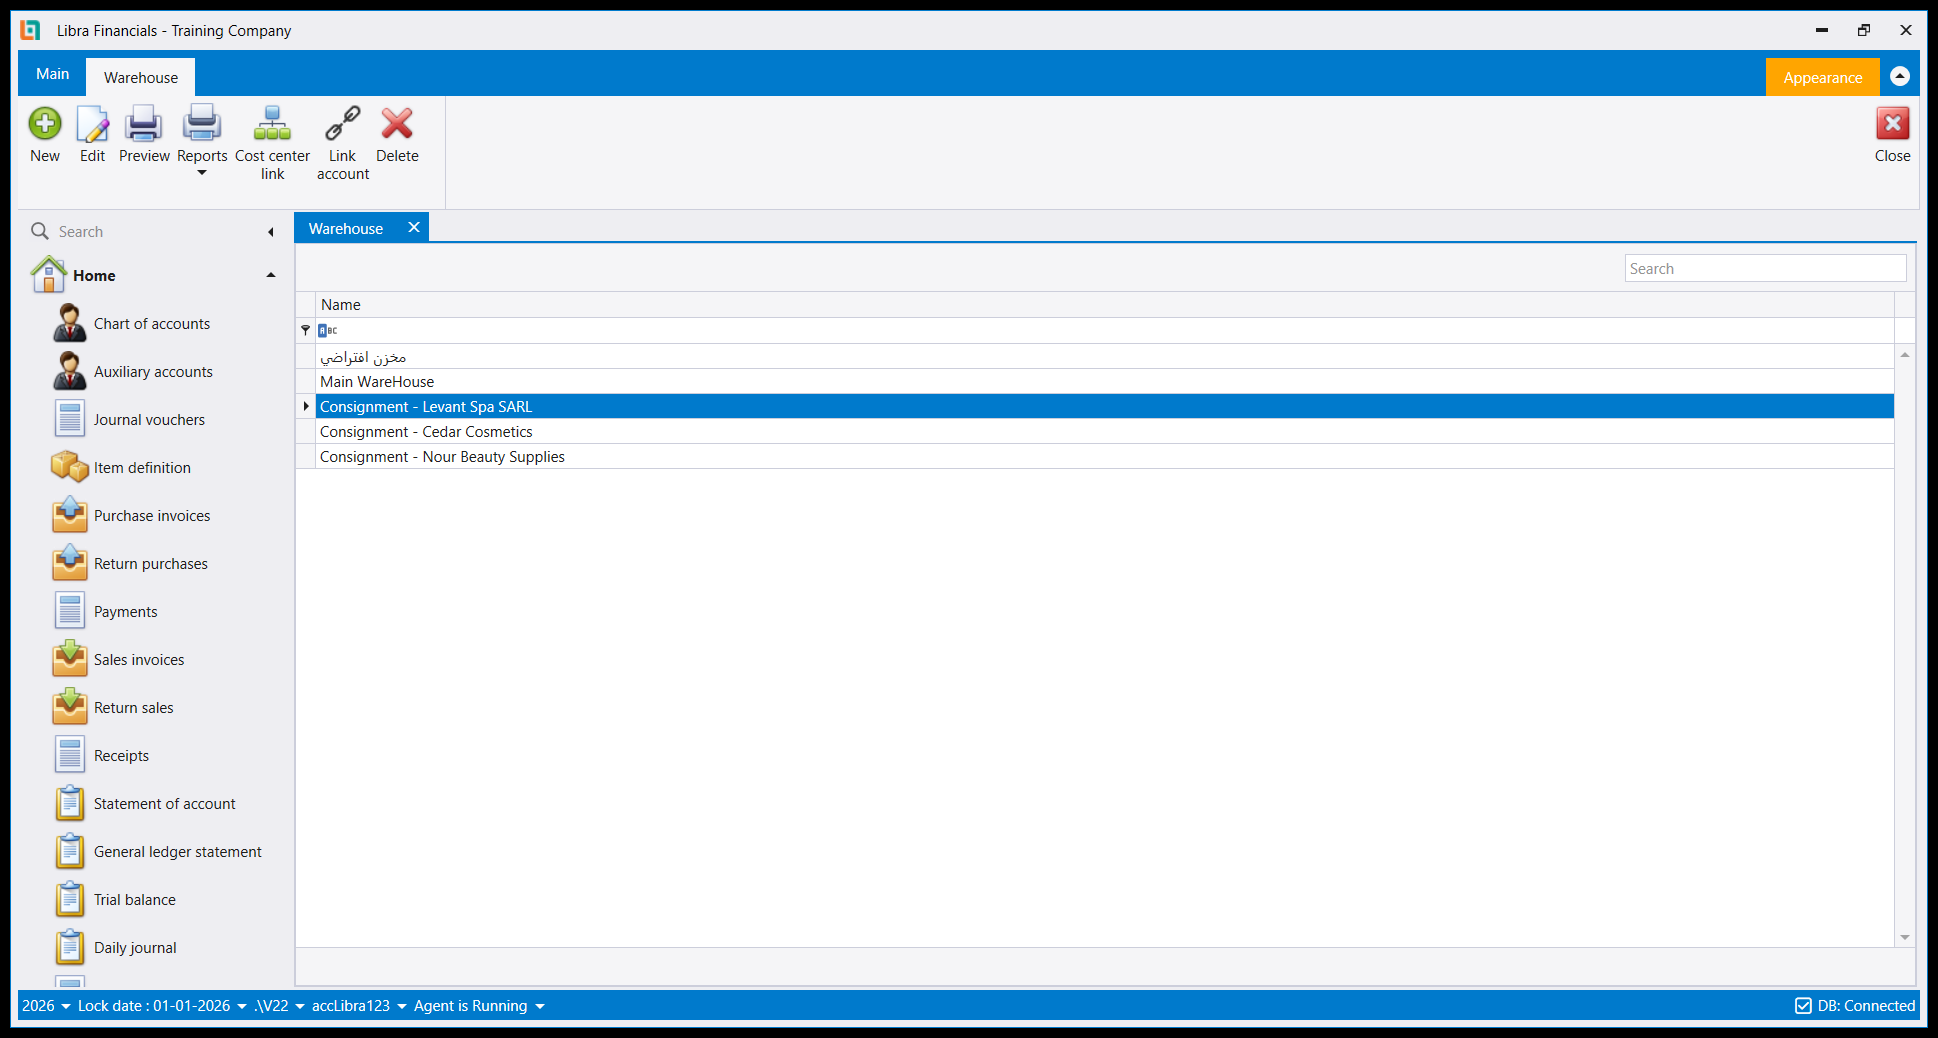Select the Main WareHouse row
Screen dimensions: 1938x1038
pyautogui.click(x=1104, y=382)
